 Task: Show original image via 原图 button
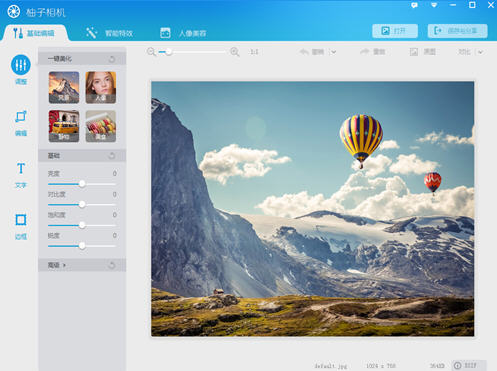423,52
